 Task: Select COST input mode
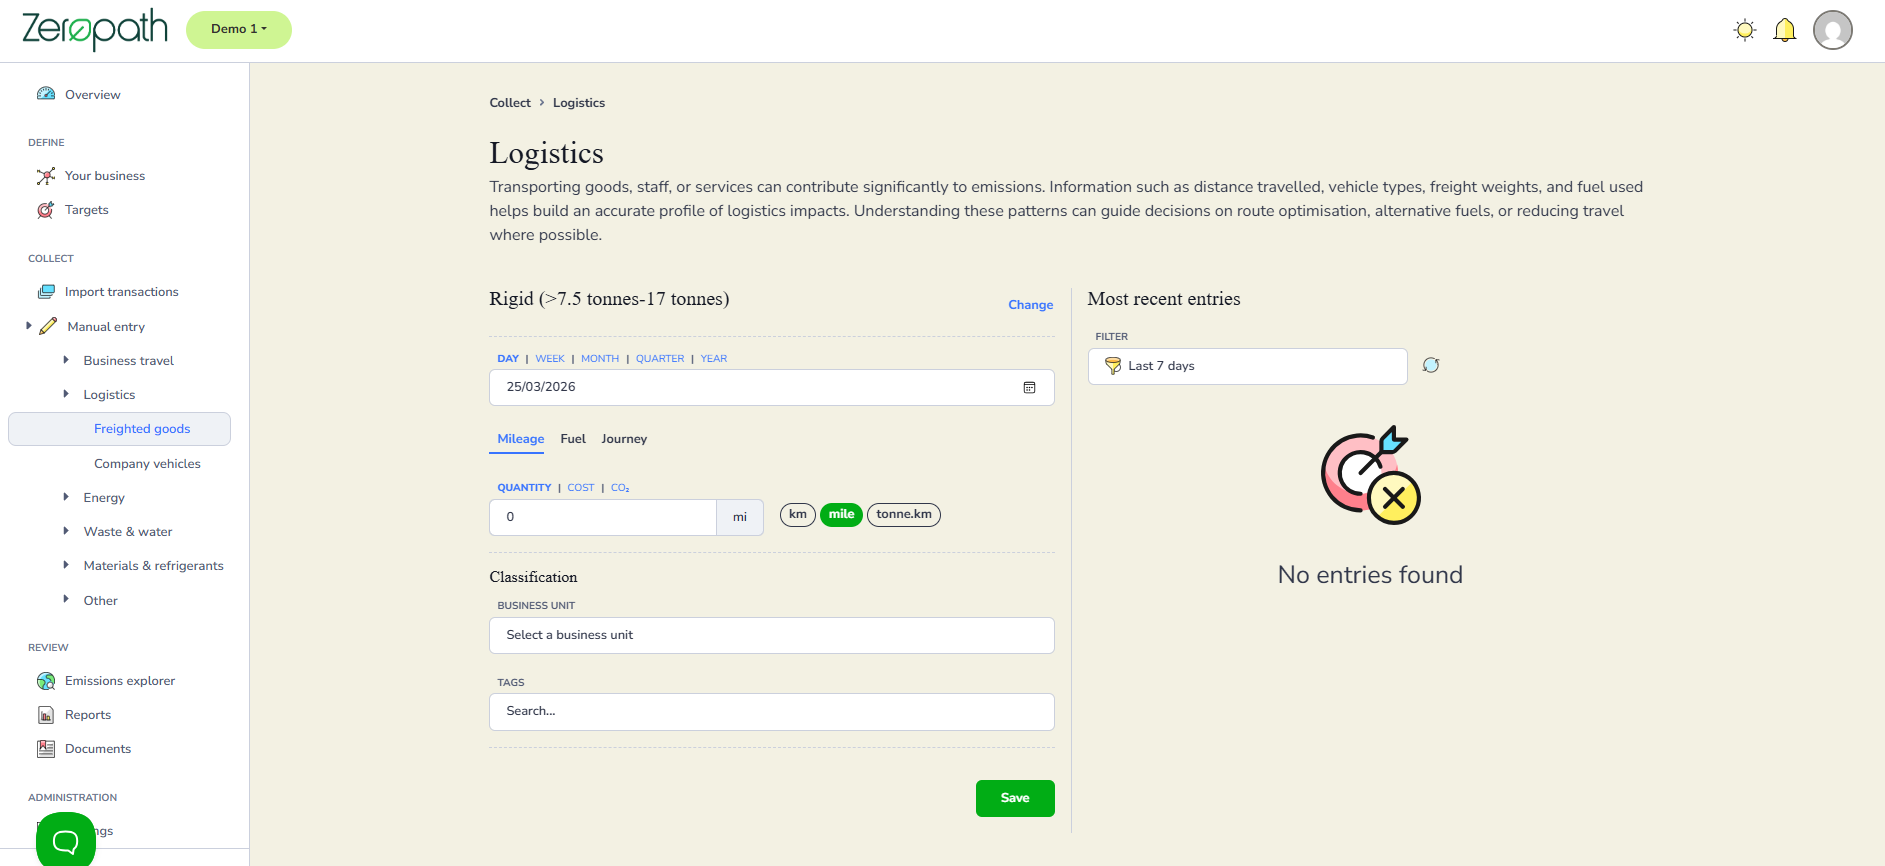point(581,488)
